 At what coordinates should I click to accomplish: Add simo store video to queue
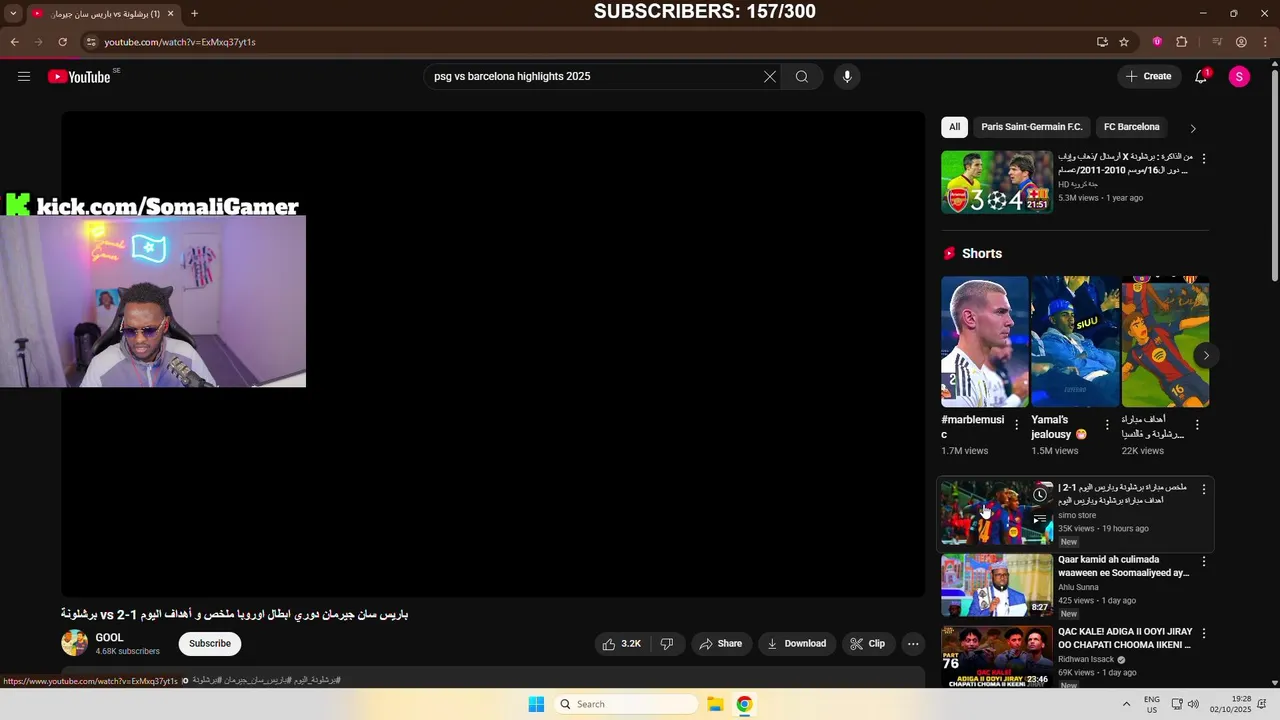pyautogui.click(x=1040, y=520)
